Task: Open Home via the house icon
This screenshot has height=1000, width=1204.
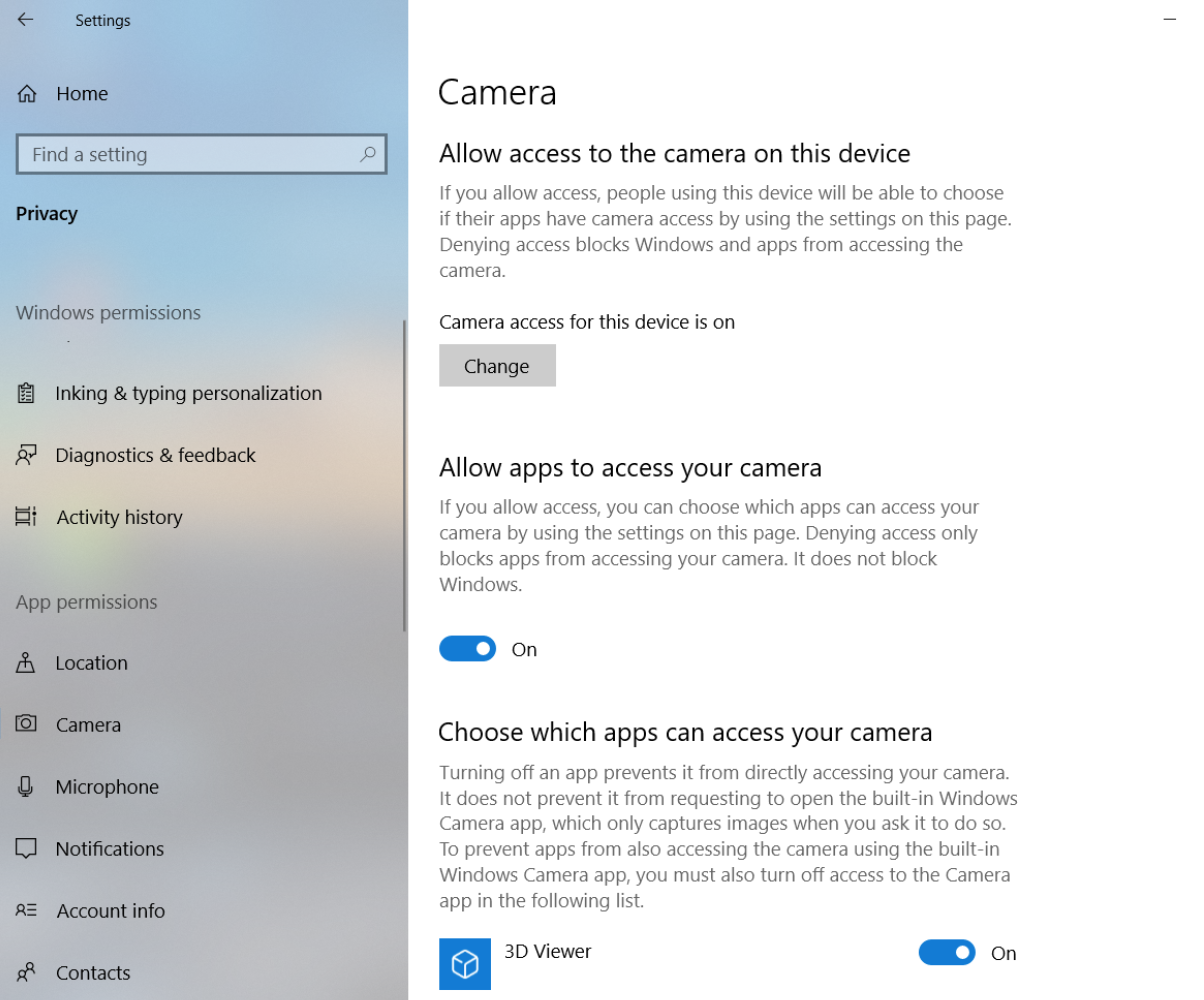Action: [x=27, y=94]
